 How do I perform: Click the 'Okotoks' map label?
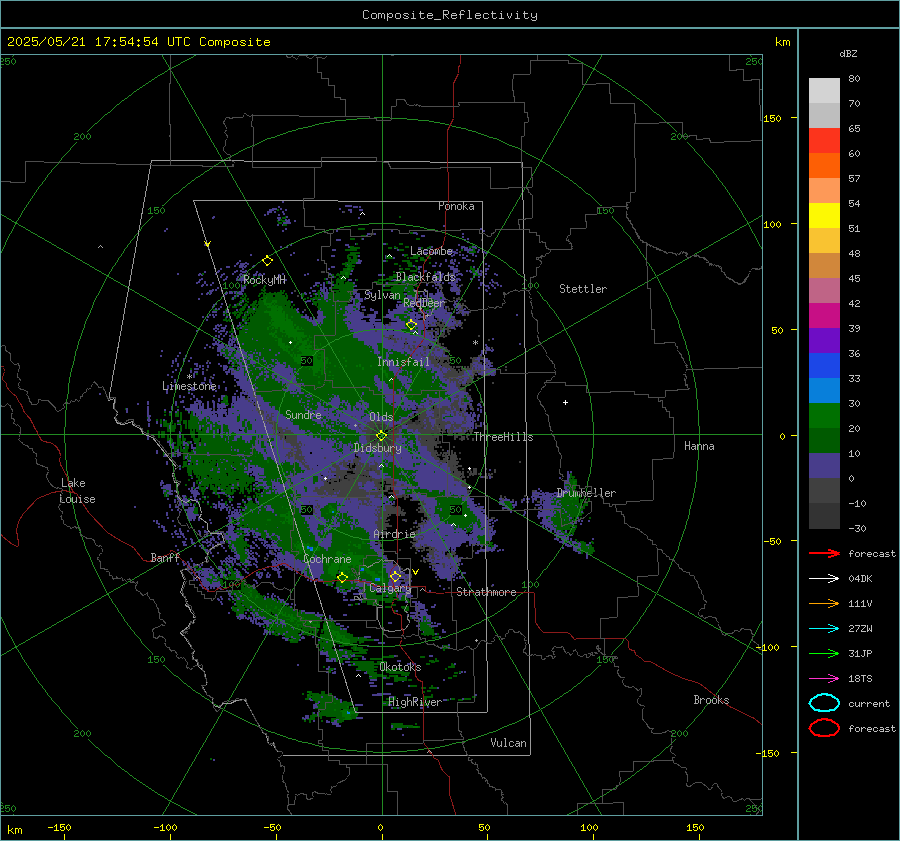tap(400, 666)
